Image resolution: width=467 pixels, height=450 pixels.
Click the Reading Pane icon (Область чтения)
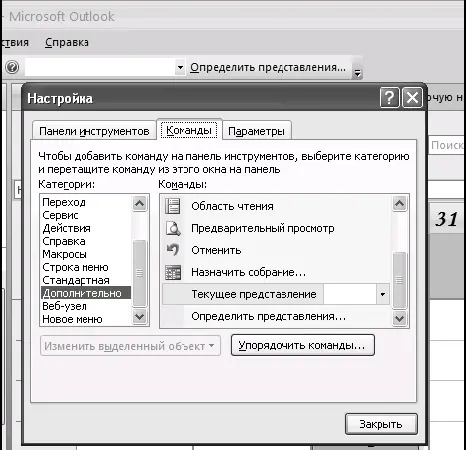pos(173,206)
